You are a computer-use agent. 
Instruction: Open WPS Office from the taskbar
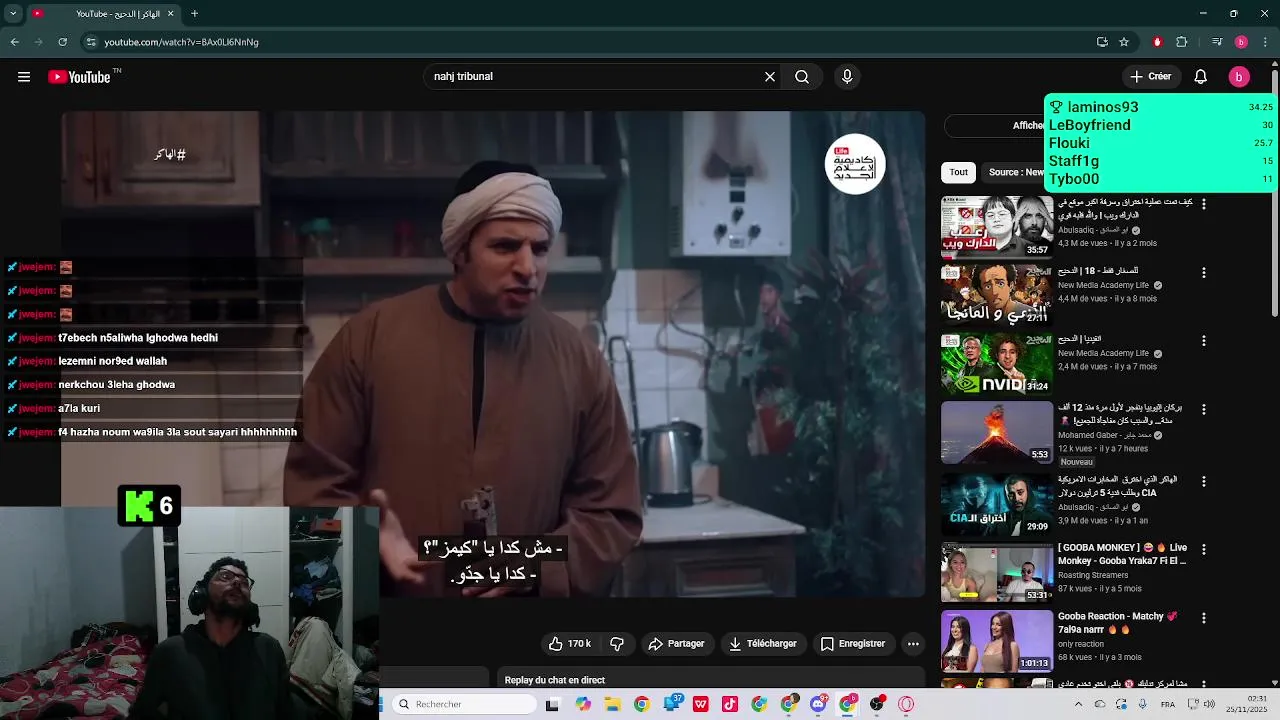click(x=701, y=704)
